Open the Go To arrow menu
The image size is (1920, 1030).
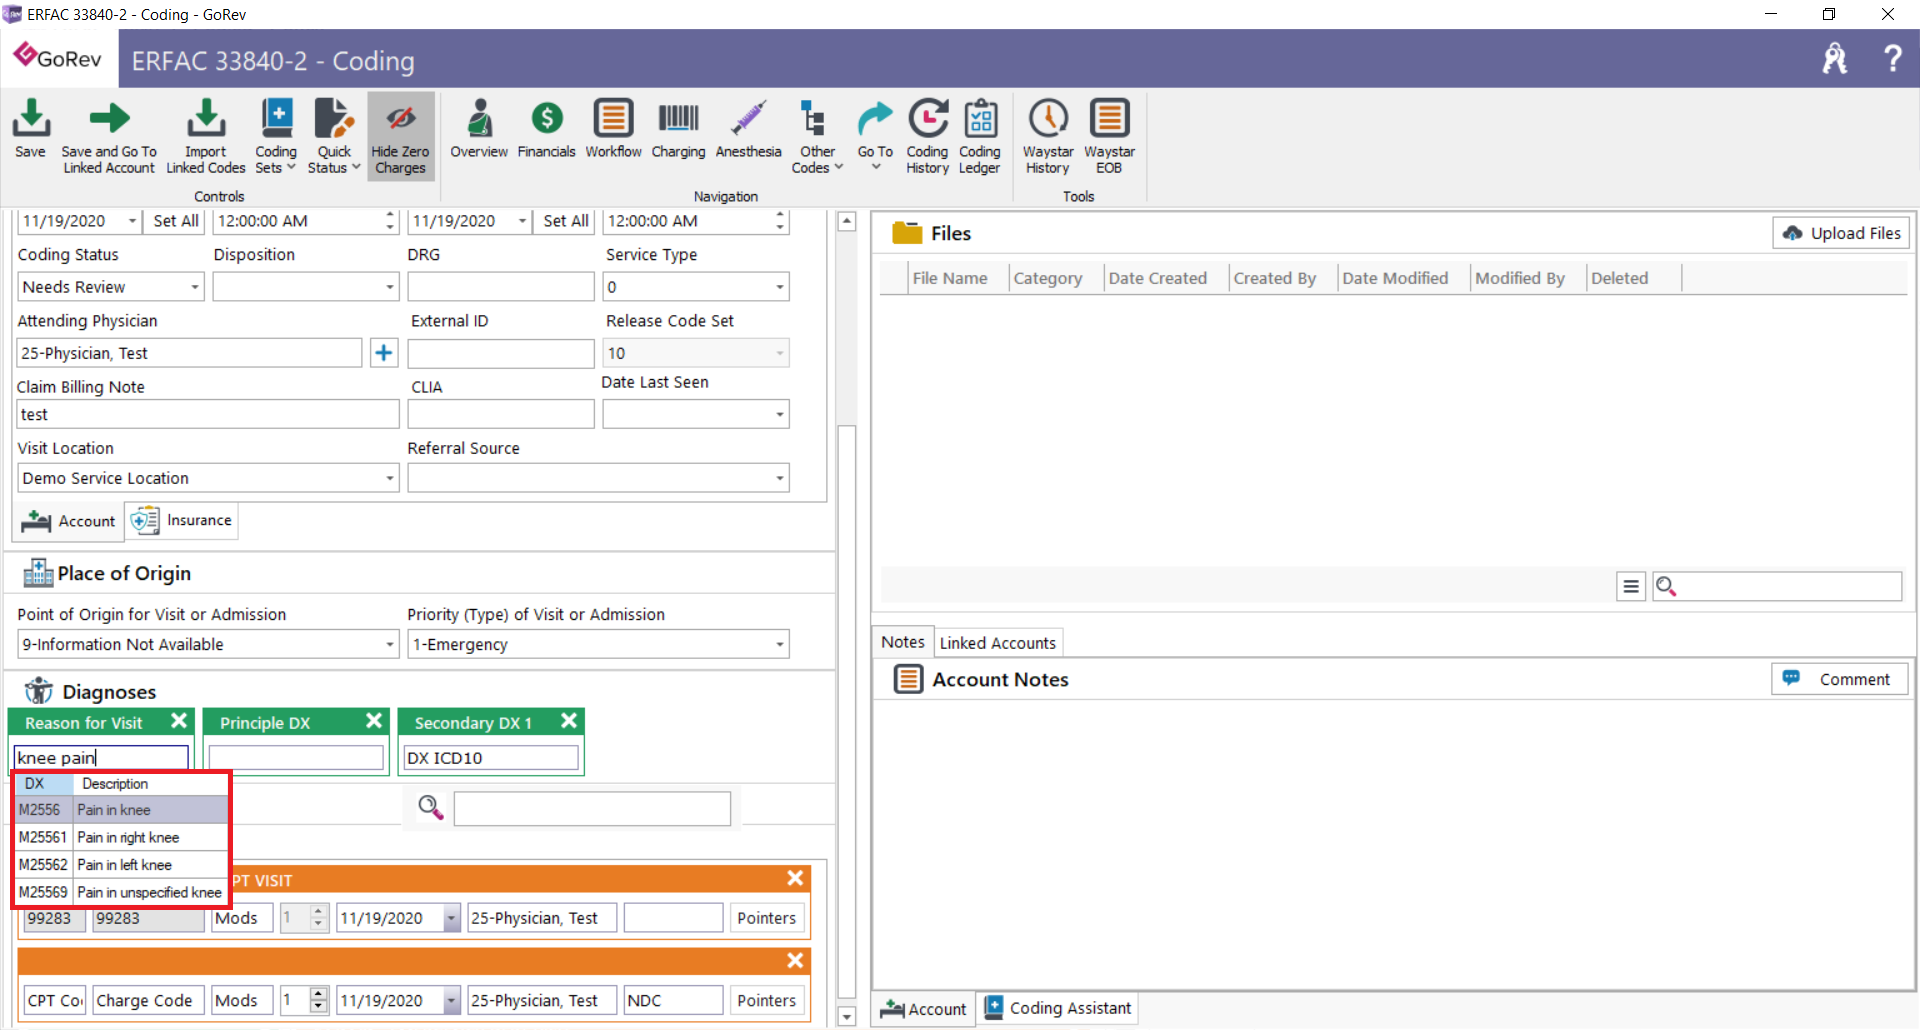tap(875, 137)
